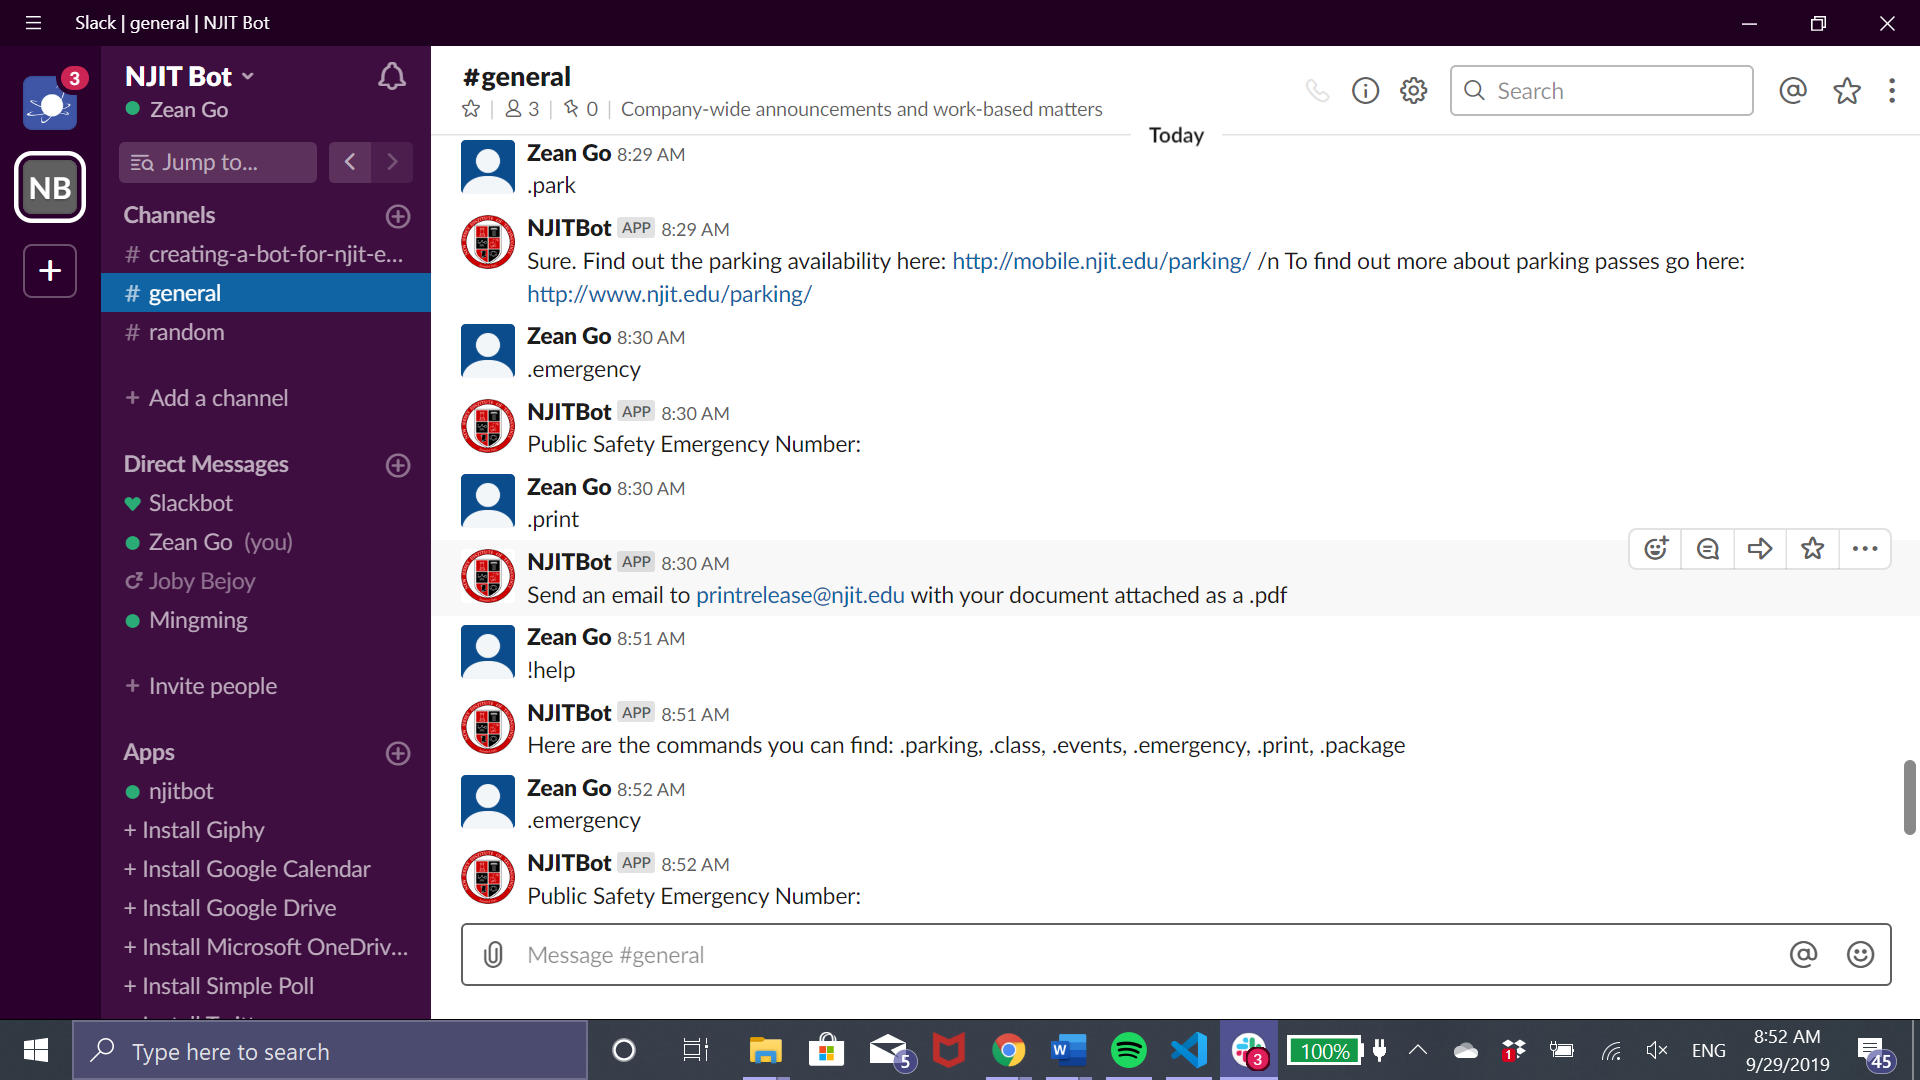Open notification preferences bell icon

[392, 77]
